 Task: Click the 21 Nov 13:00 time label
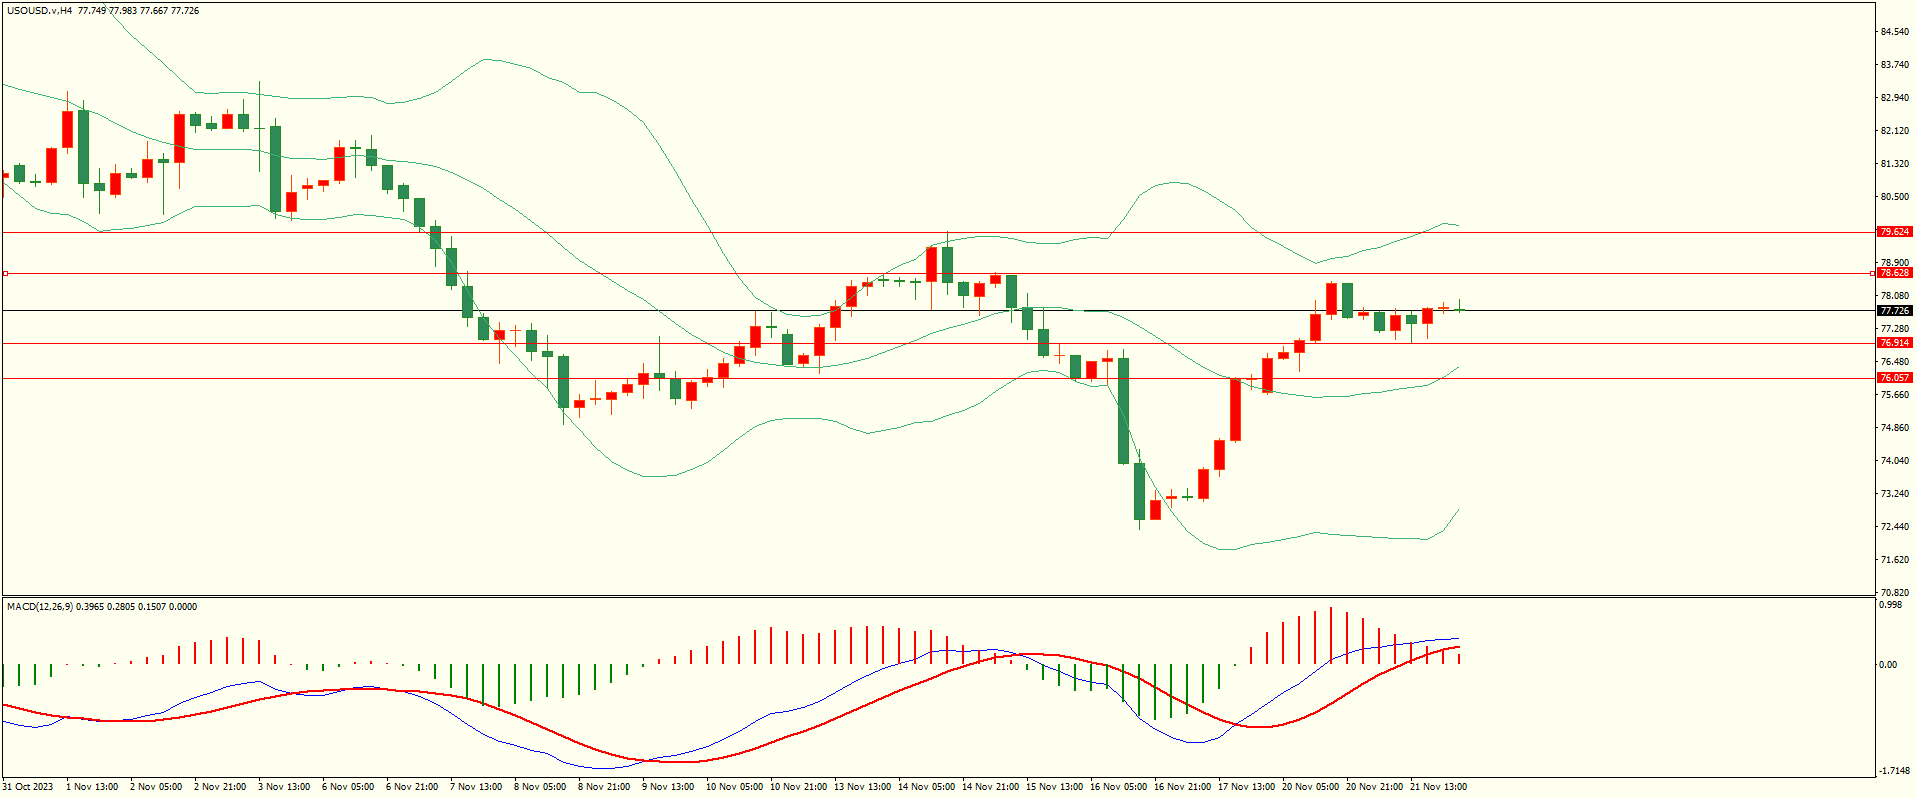pos(1438,787)
